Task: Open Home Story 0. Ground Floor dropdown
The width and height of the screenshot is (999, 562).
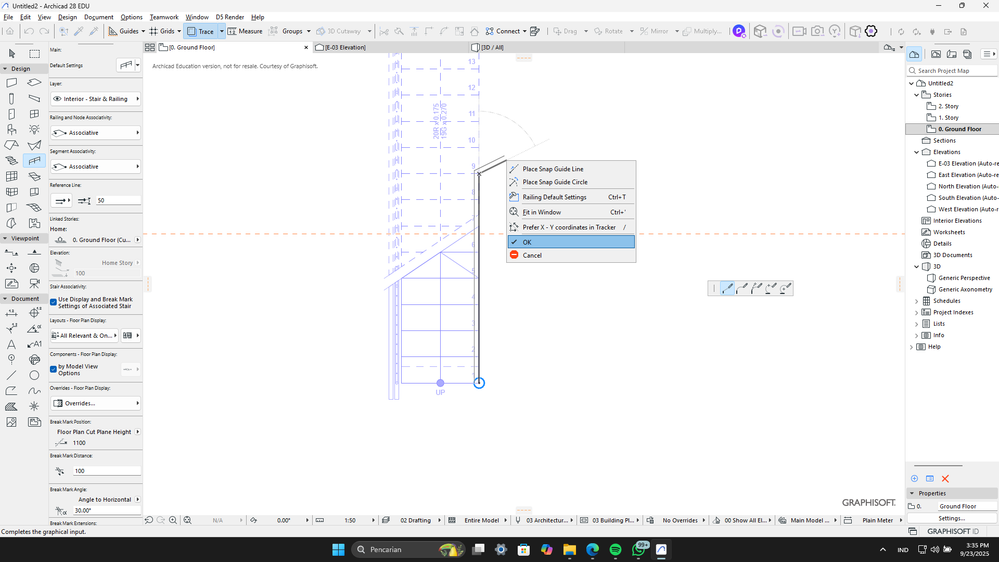Action: [x=96, y=240]
